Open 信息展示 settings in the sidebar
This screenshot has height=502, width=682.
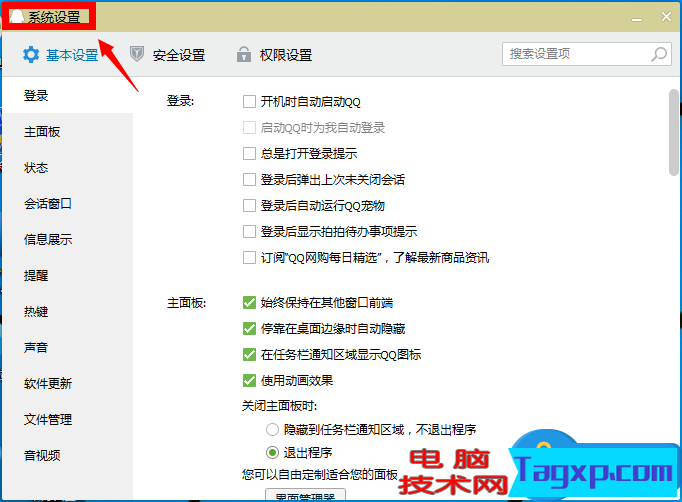(x=67, y=239)
